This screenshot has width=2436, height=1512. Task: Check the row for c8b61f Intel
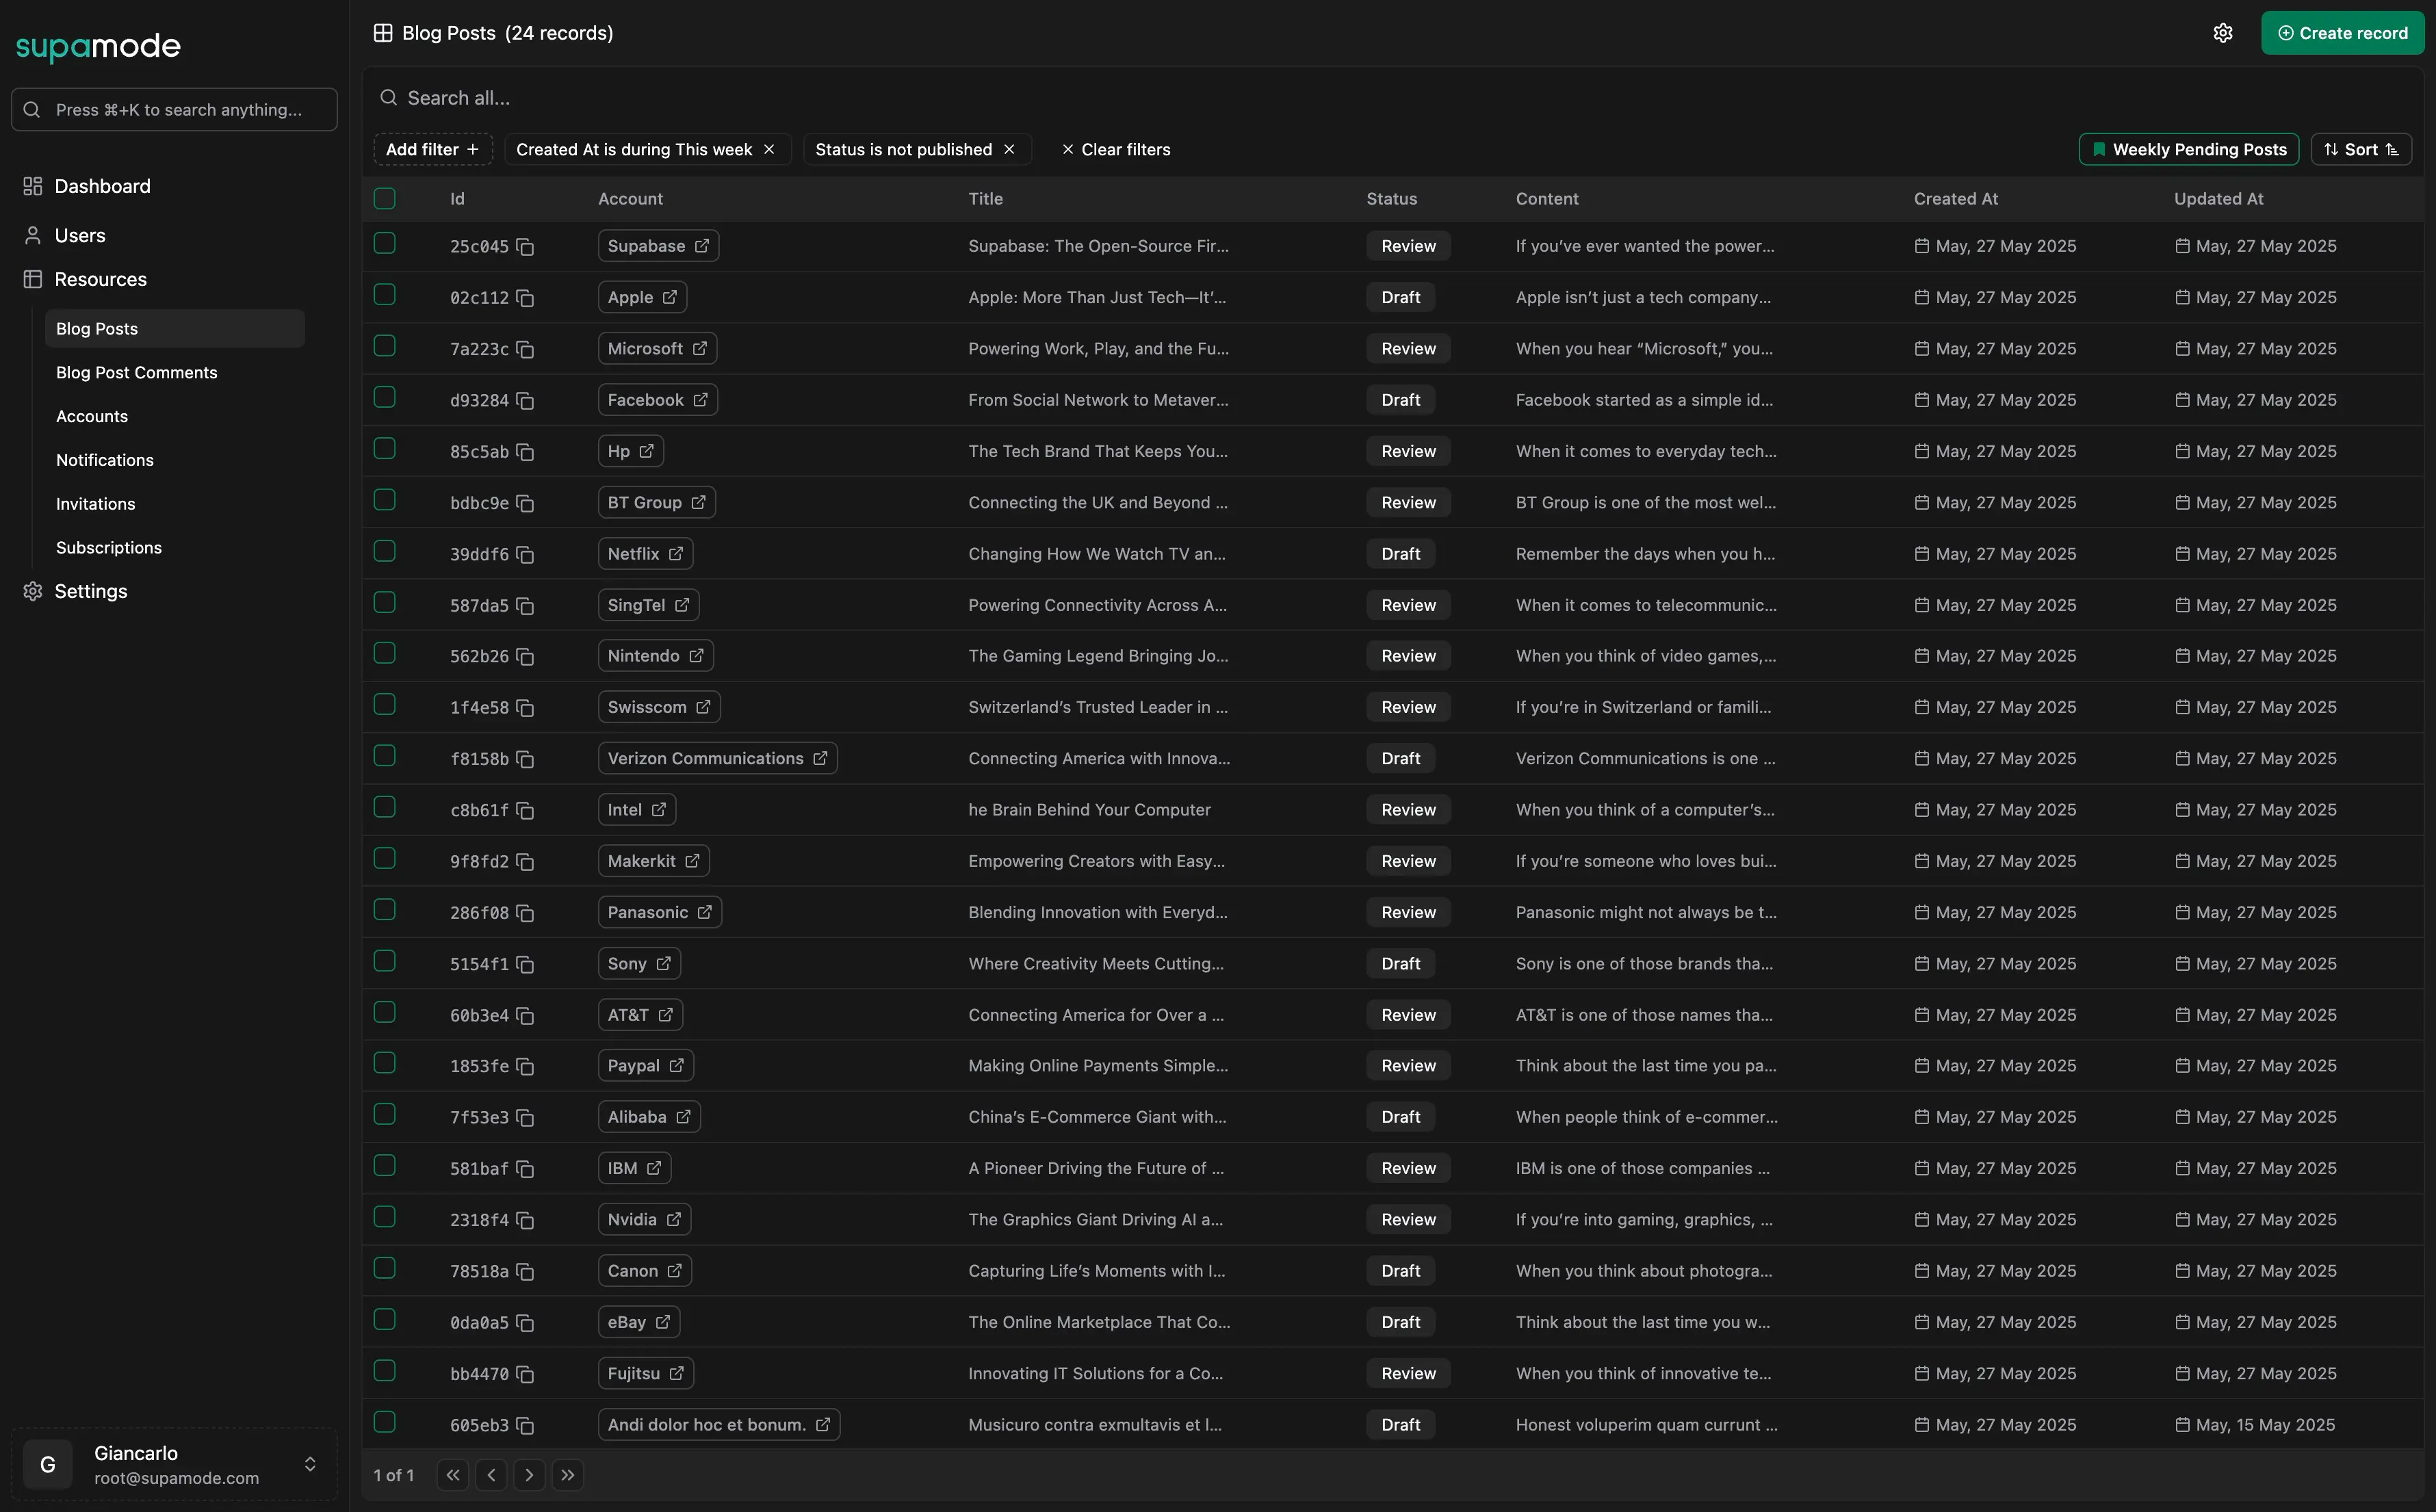pyautogui.click(x=385, y=807)
